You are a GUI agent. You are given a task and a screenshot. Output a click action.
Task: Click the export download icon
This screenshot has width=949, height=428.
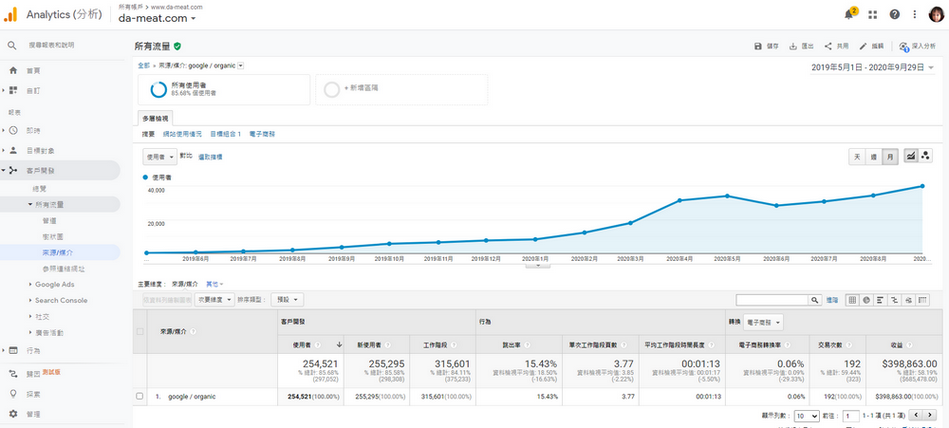793,46
